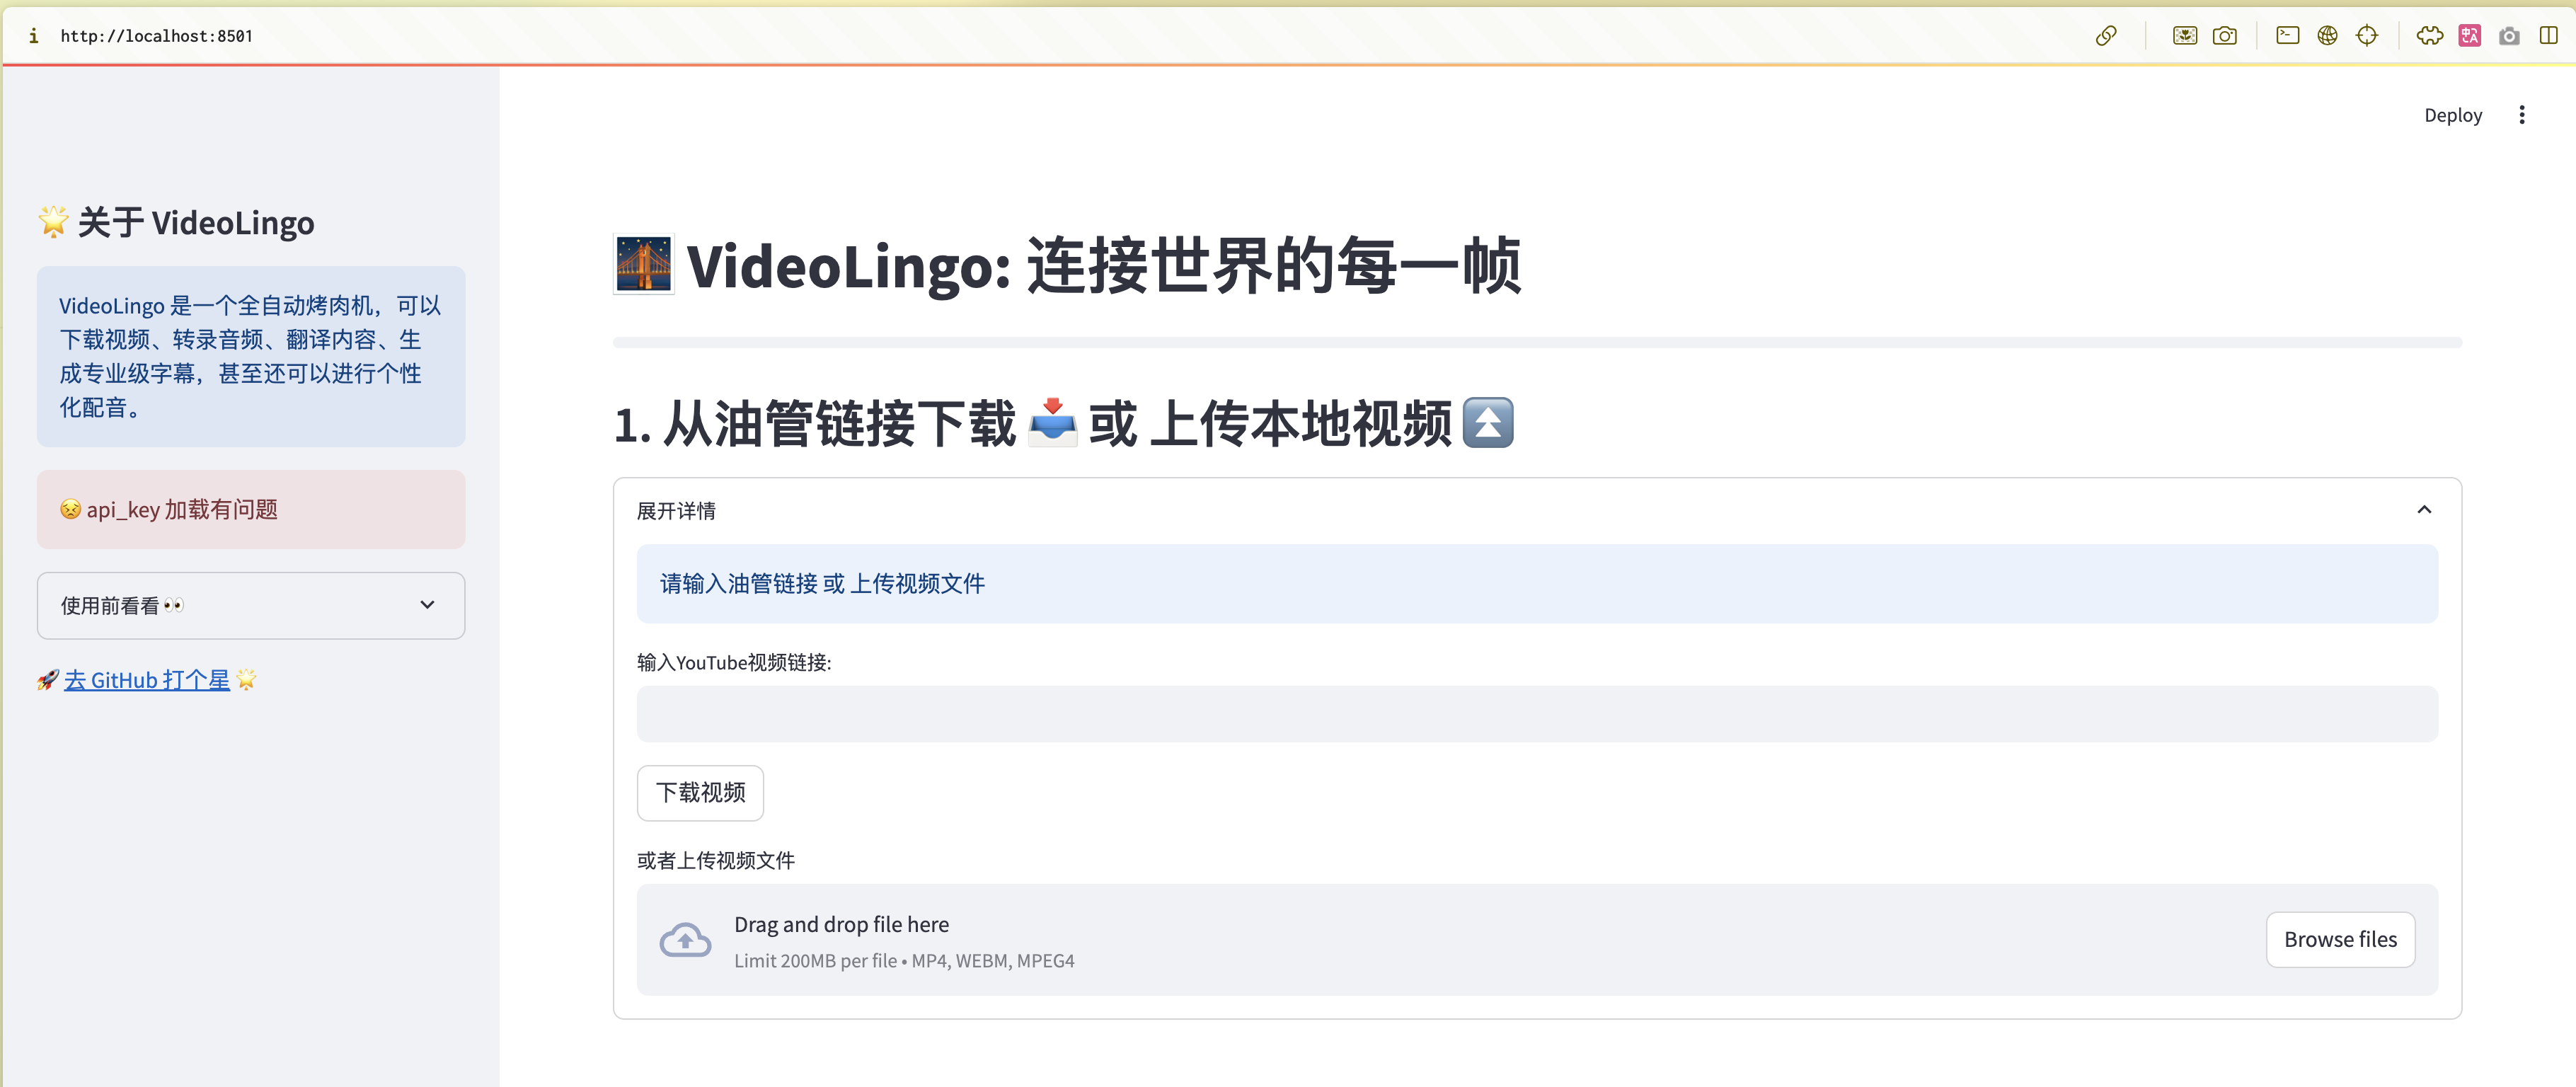Click the globe icon in browser toolbar
2576x1087 pixels.
pos(2328,36)
